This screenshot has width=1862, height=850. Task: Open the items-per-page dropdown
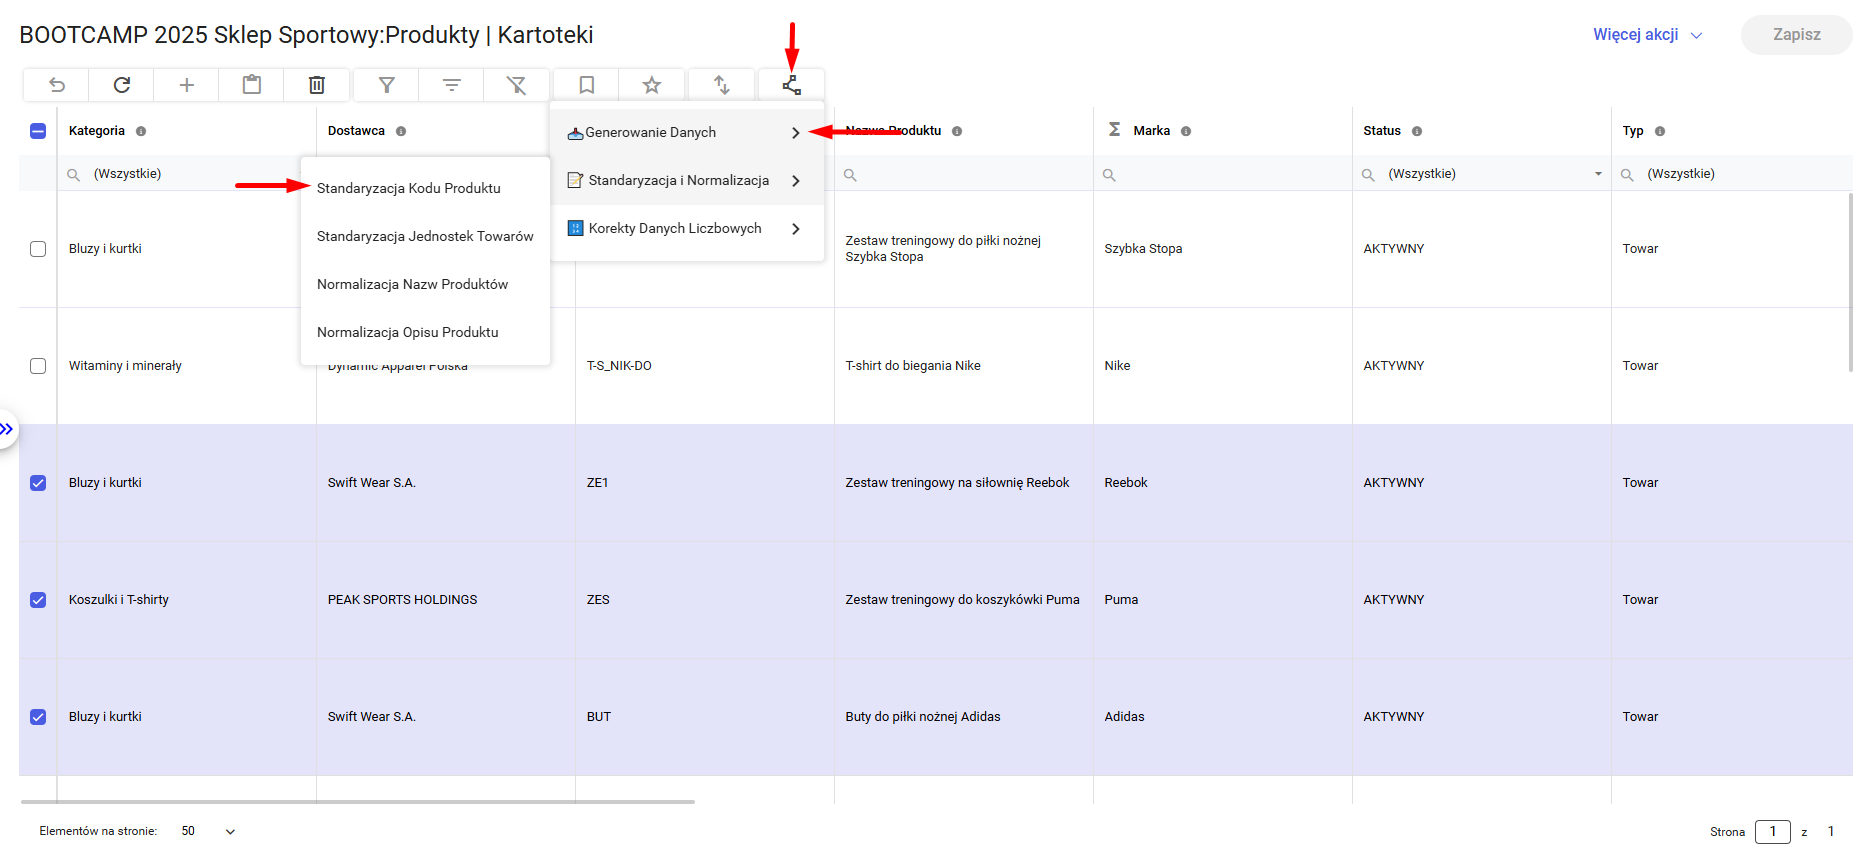(x=230, y=831)
